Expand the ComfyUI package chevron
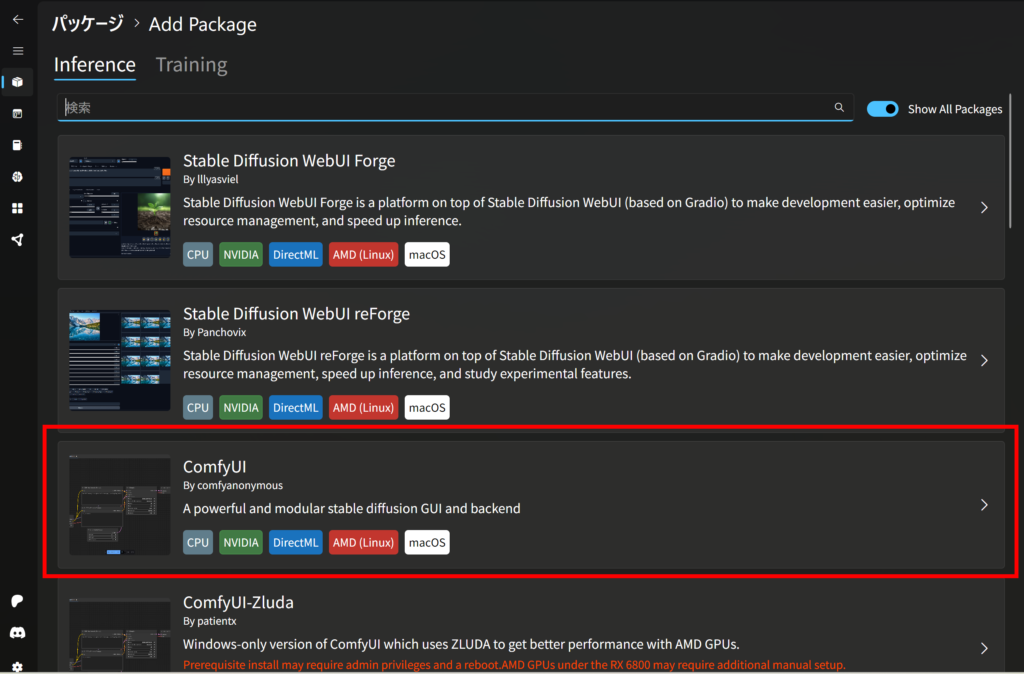 click(984, 505)
